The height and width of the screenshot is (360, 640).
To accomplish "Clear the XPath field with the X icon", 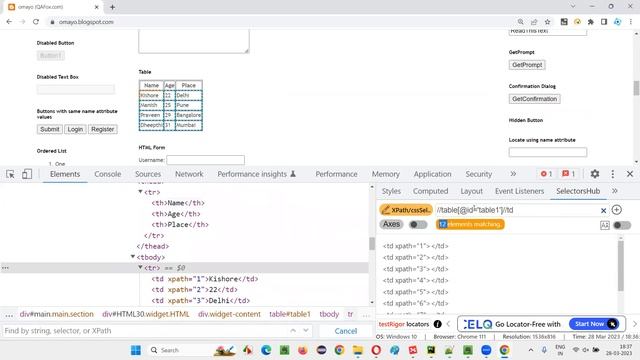I will pyautogui.click(x=603, y=211).
